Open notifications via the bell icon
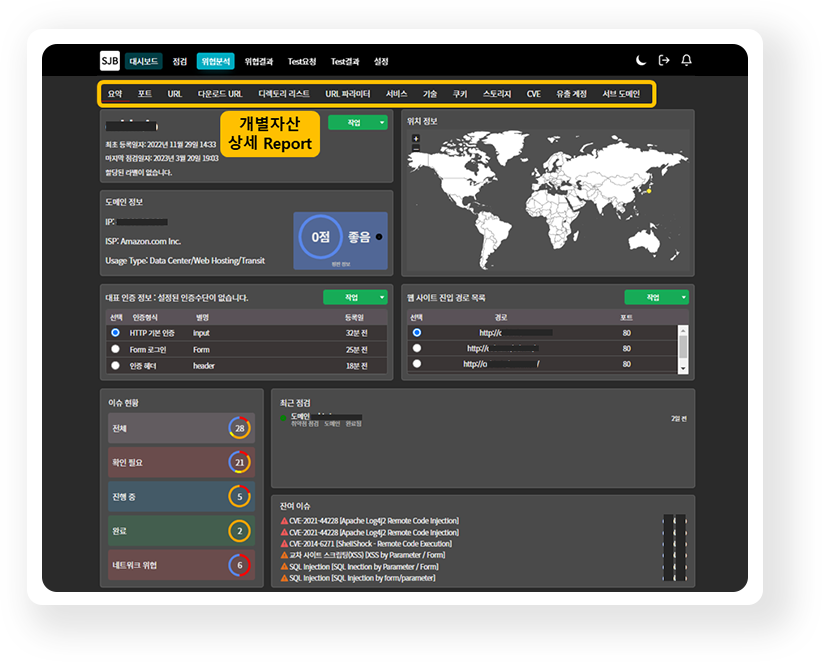822x662 pixels. (686, 61)
